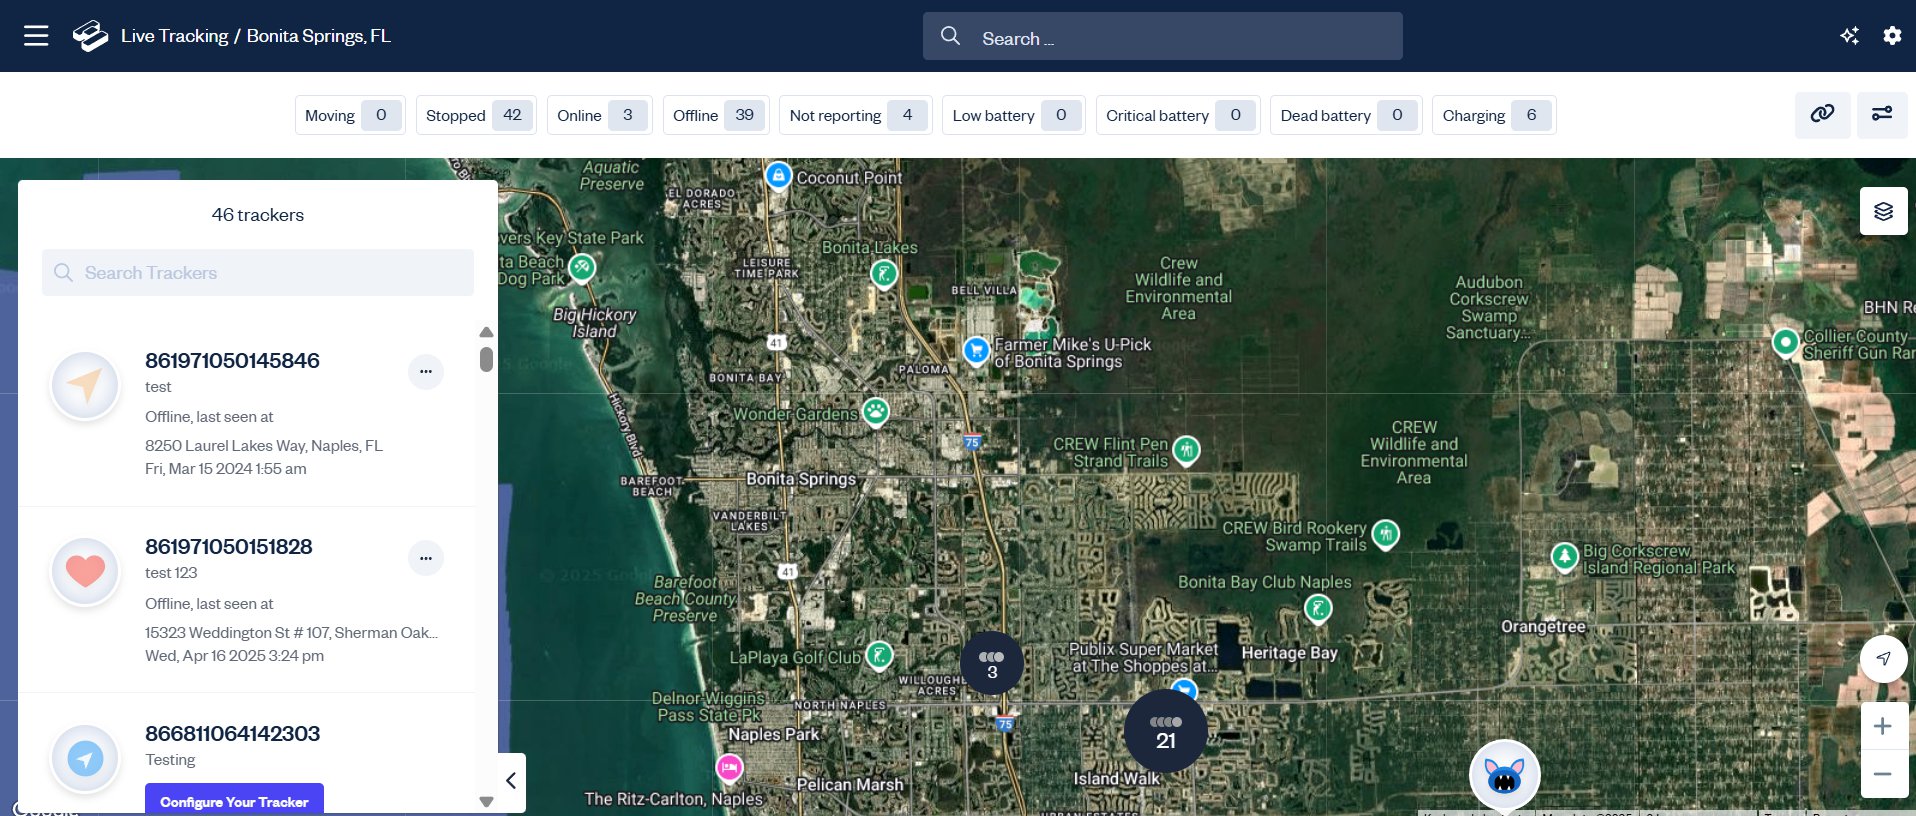Click Big Corkscrew Island Regional Park marker
The height and width of the screenshot is (816, 1916).
point(1565,556)
